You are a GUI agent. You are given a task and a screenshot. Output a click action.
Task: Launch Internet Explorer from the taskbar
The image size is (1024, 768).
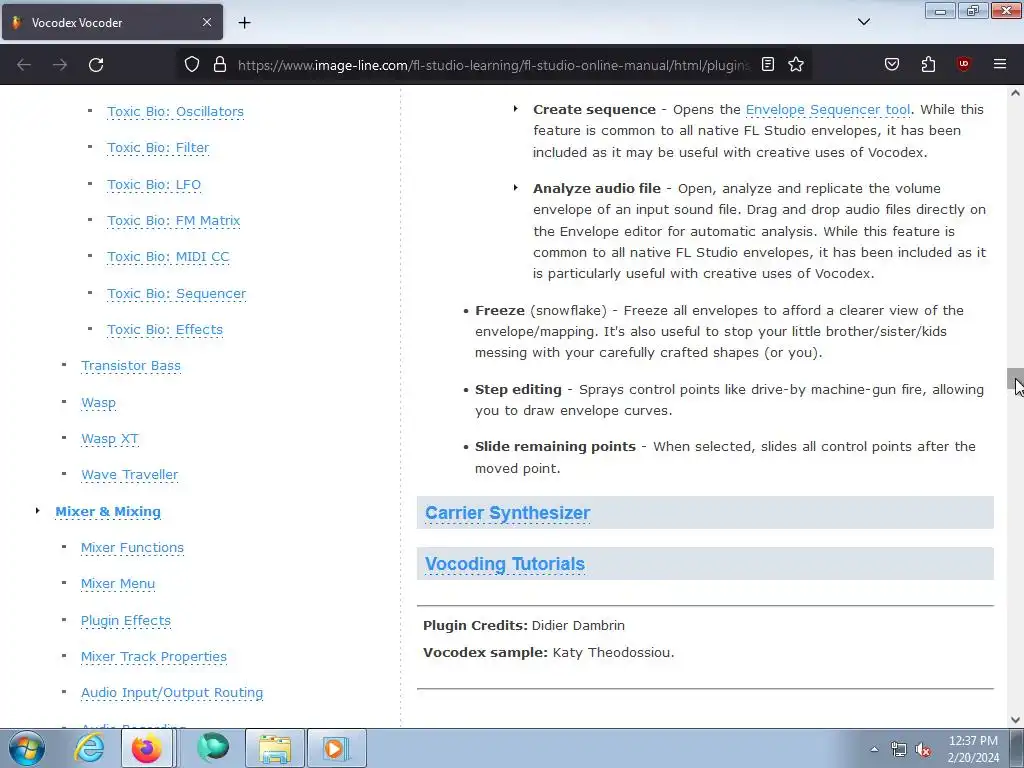tap(89, 748)
